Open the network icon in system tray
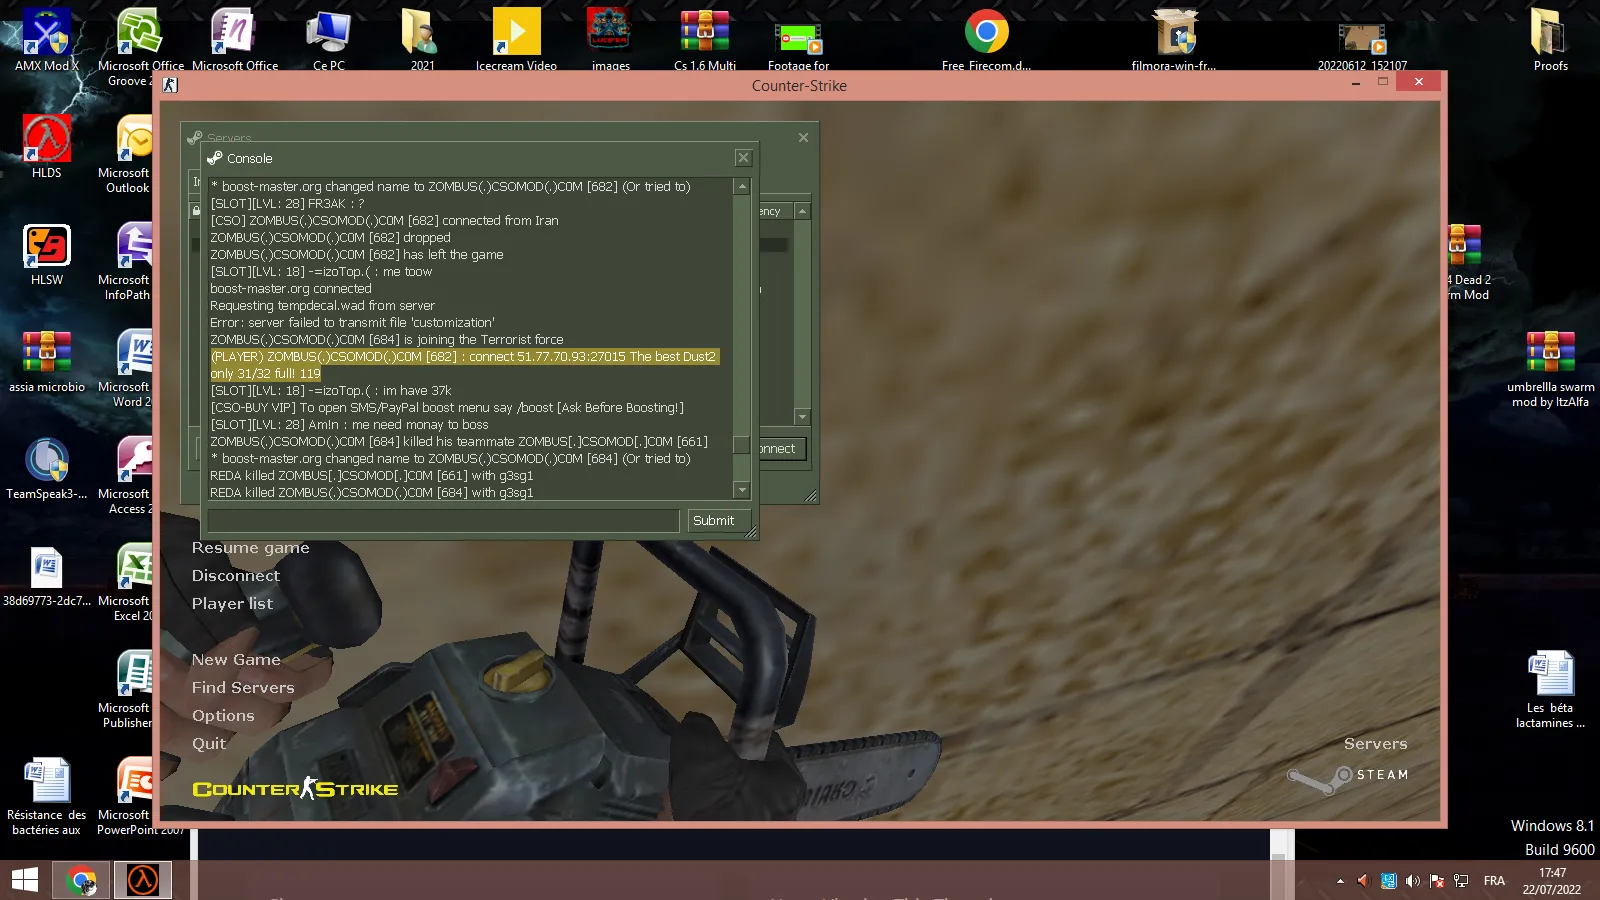 [1460, 881]
